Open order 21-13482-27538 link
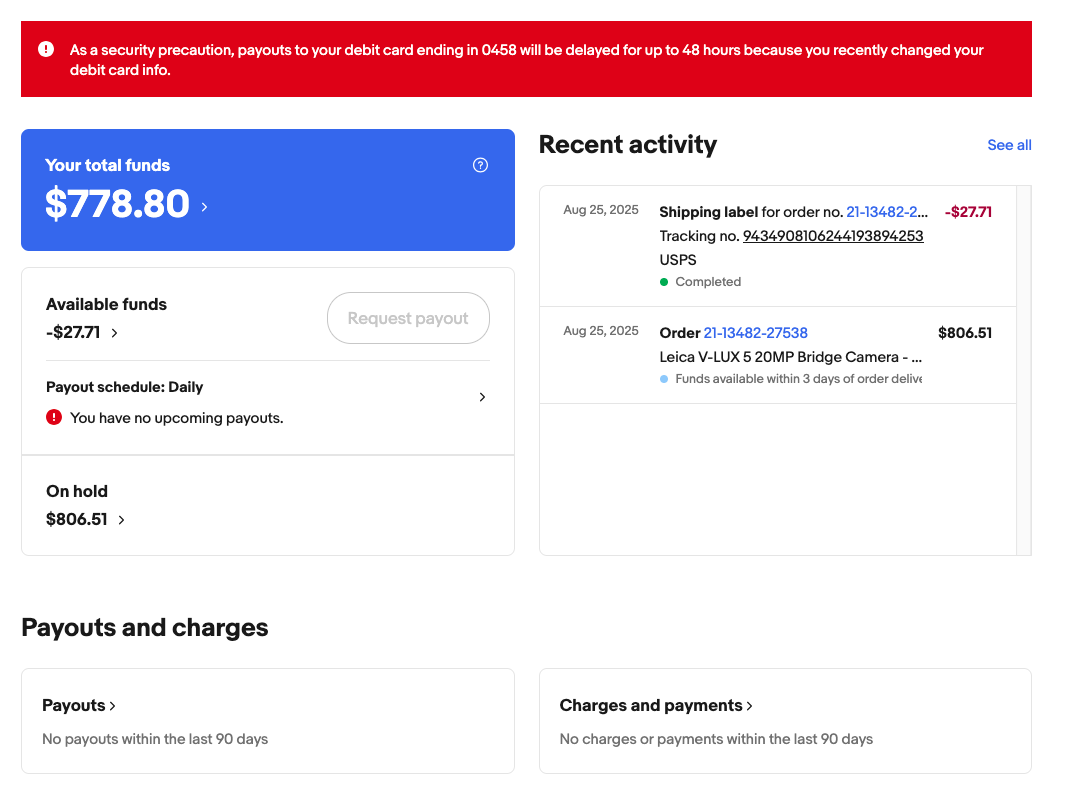This screenshot has width=1073, height=790. [755, 333]
